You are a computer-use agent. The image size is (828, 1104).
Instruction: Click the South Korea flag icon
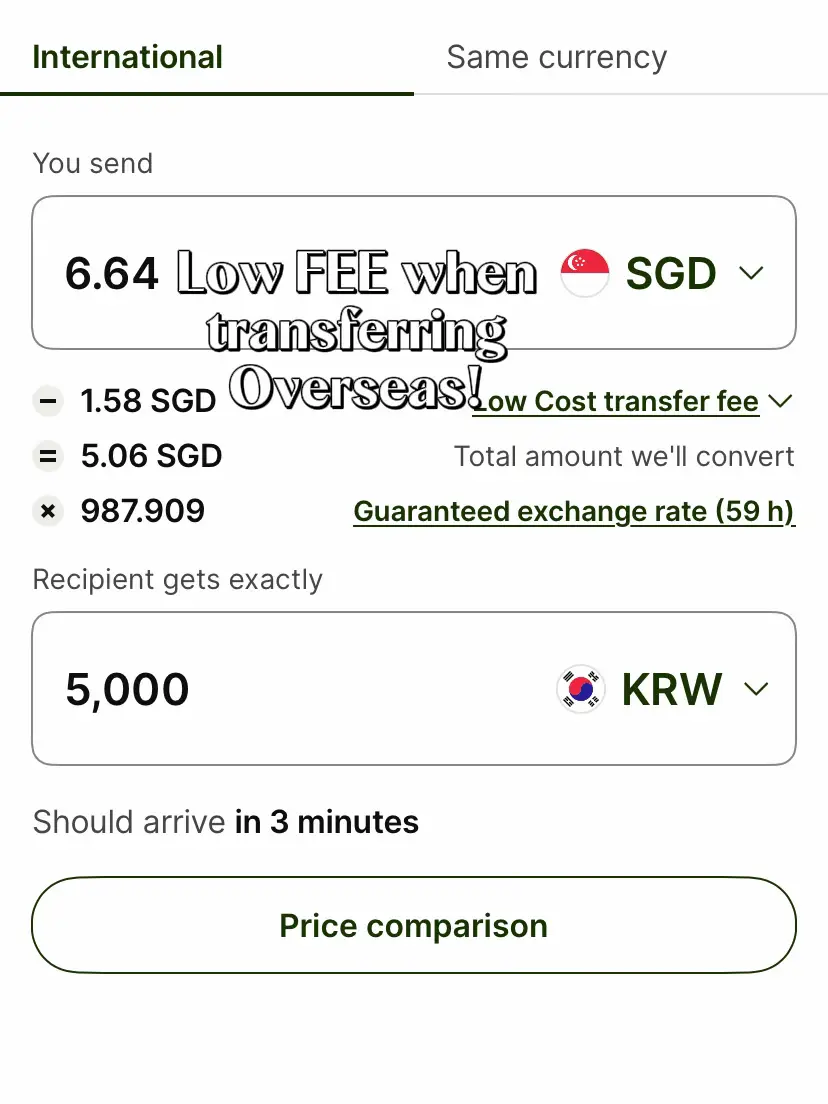581,689
